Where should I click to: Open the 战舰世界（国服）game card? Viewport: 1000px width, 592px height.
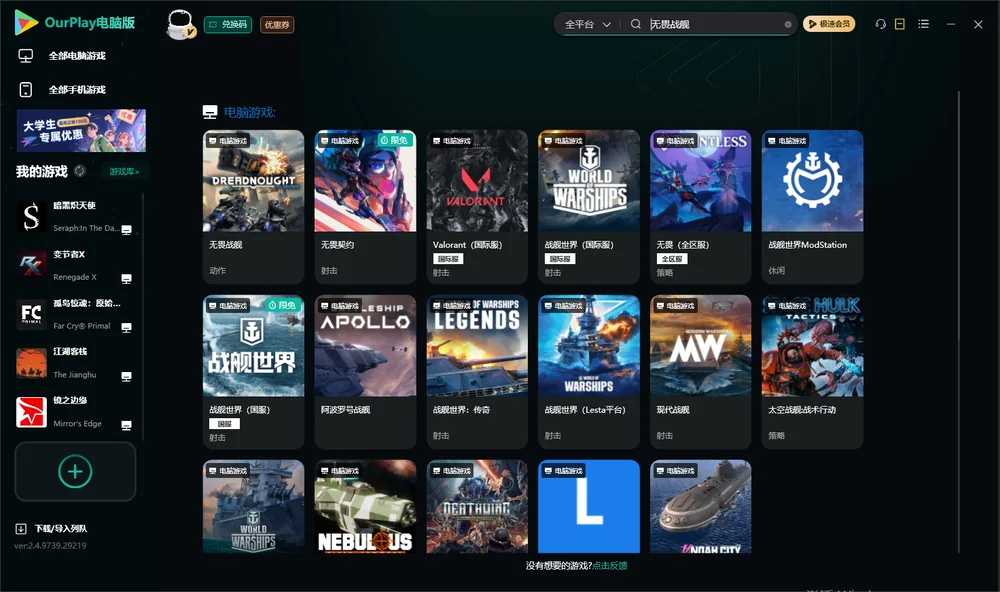(253, 372)
